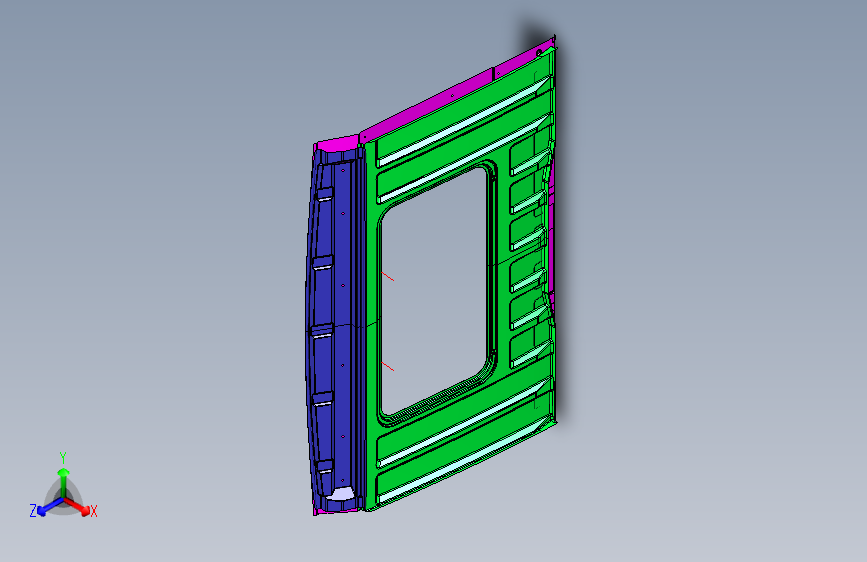Click the Y label on the orientation triad

point(63,458)
